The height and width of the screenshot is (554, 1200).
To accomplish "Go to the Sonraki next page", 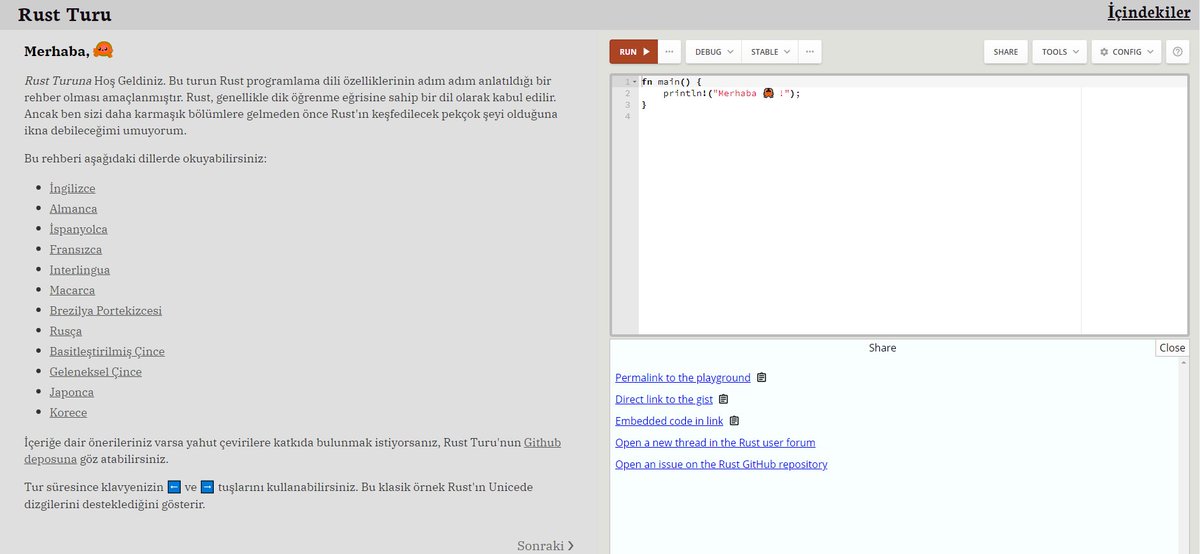I will pyautogui.click(x=546, y=546).
